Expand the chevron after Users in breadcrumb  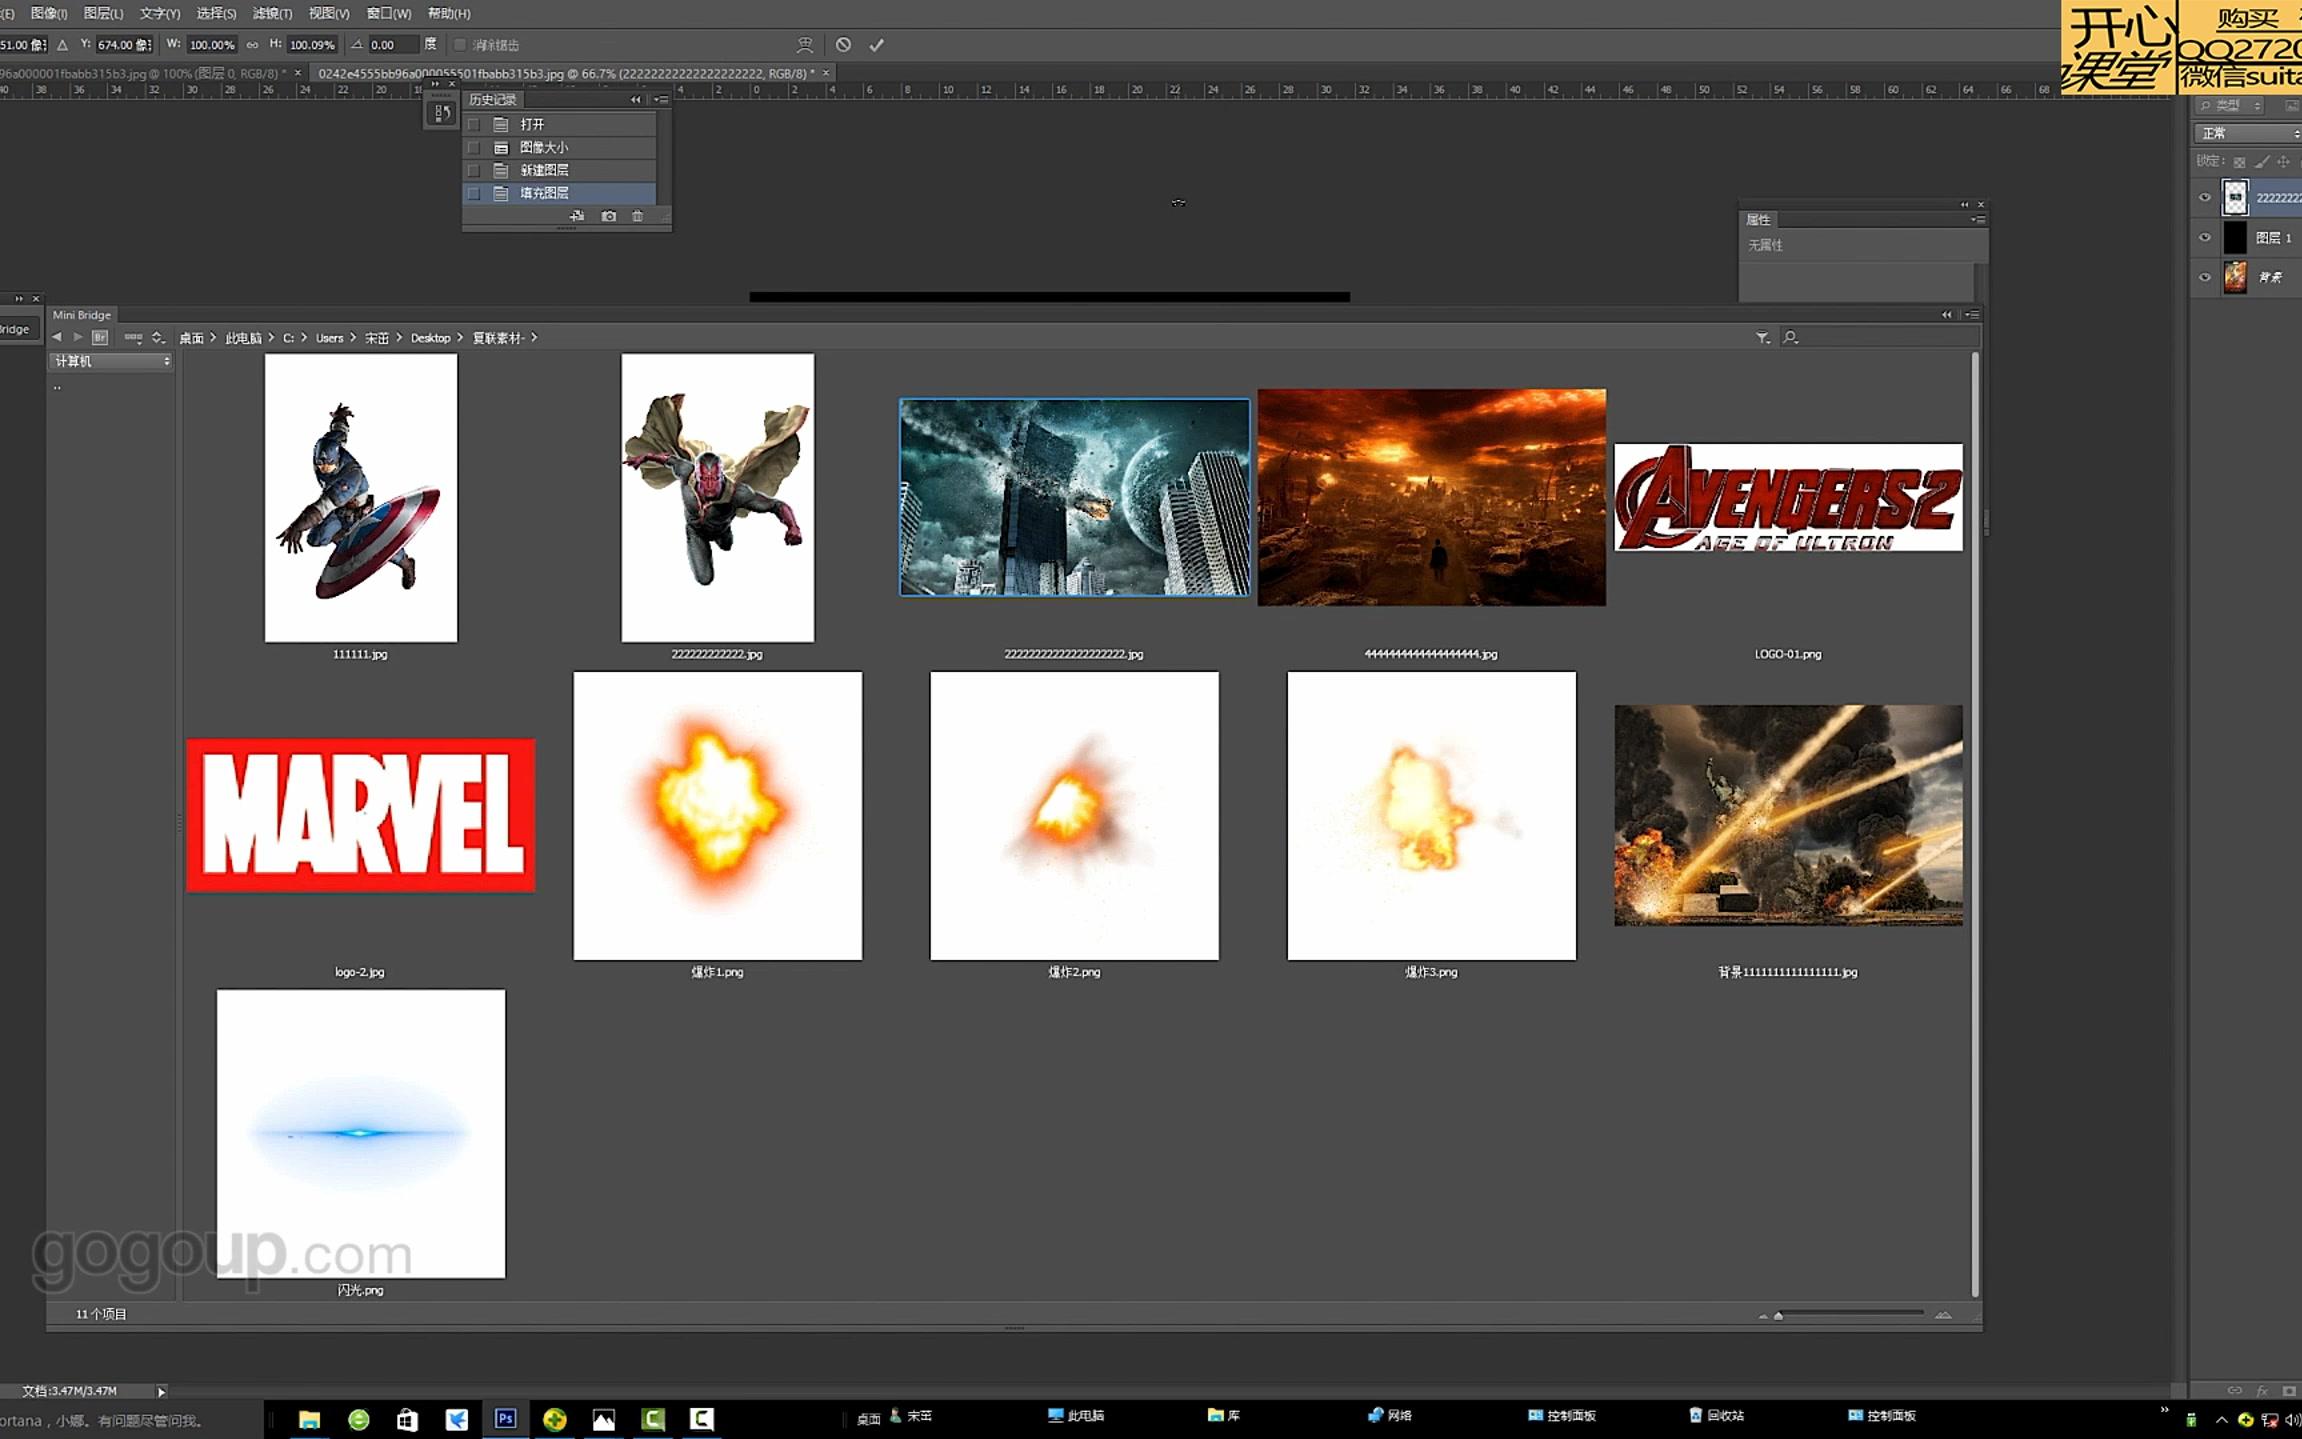tap(353, 338)
